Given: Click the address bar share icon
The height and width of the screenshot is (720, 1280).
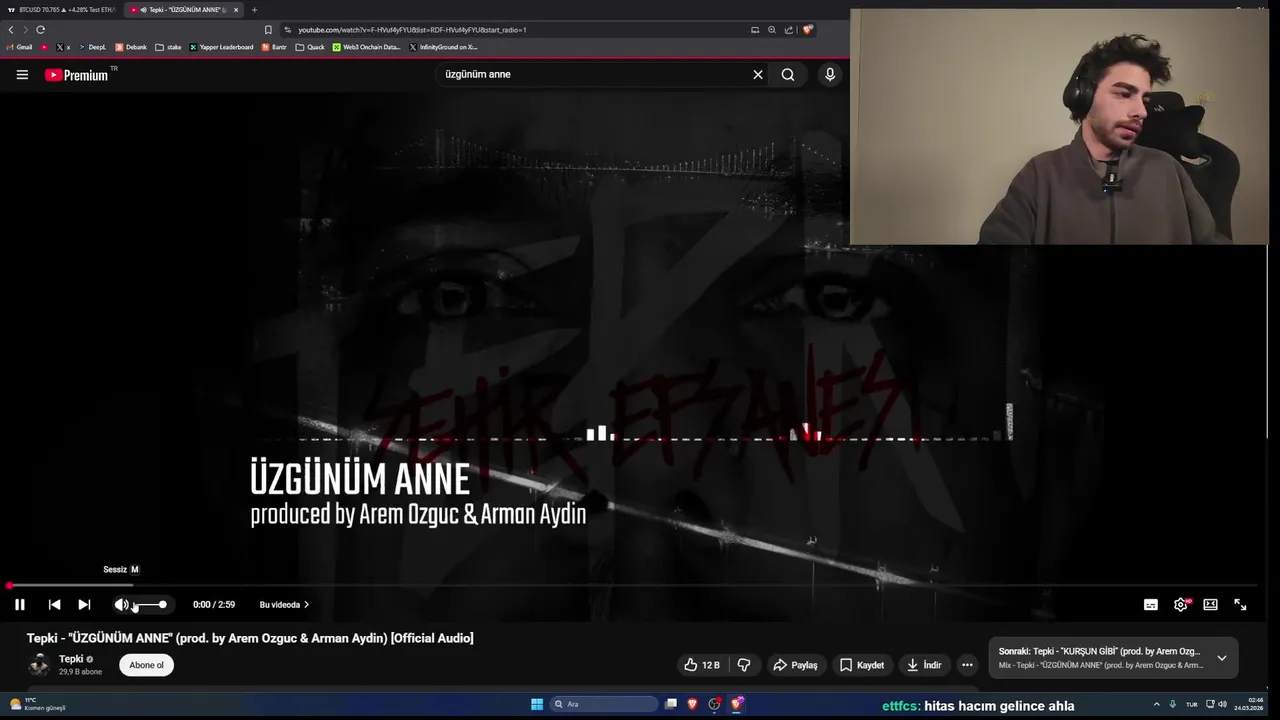Looking at the screenshot, I should 789,30.
